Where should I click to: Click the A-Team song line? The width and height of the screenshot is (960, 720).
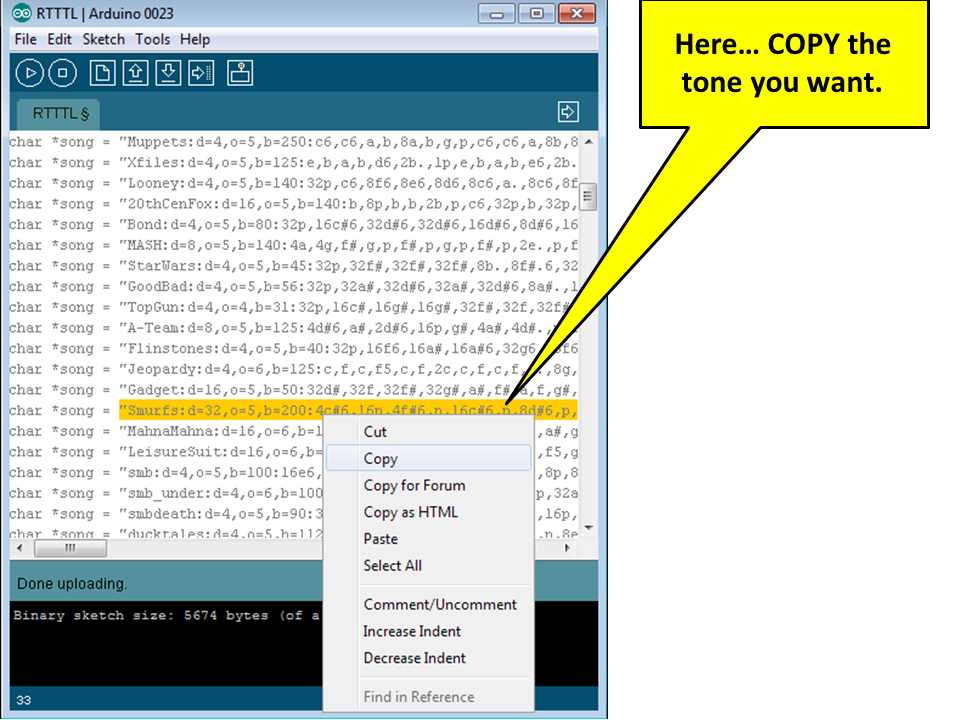click(293, 328)
